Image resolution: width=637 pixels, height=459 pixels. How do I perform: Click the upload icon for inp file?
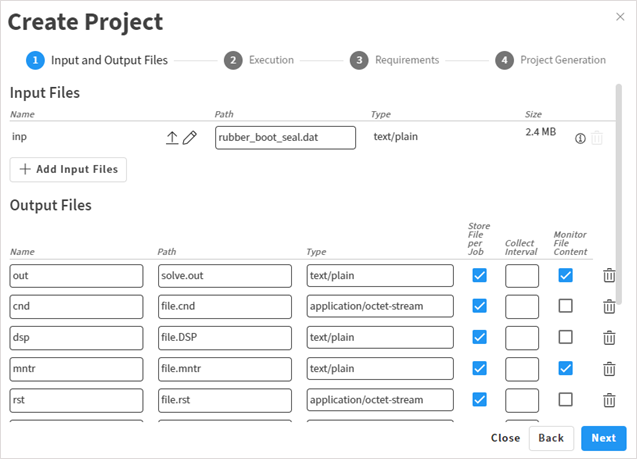click(x=172, y=137)
